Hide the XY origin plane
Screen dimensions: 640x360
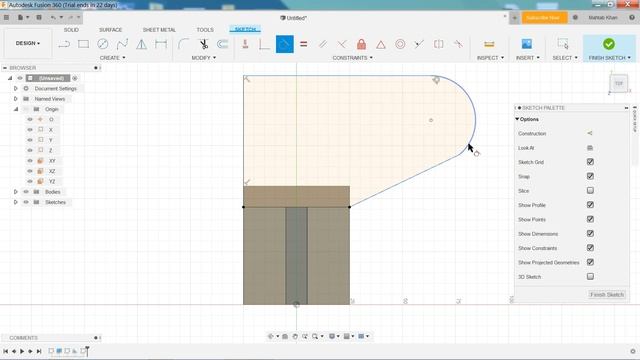coord(30,161)
